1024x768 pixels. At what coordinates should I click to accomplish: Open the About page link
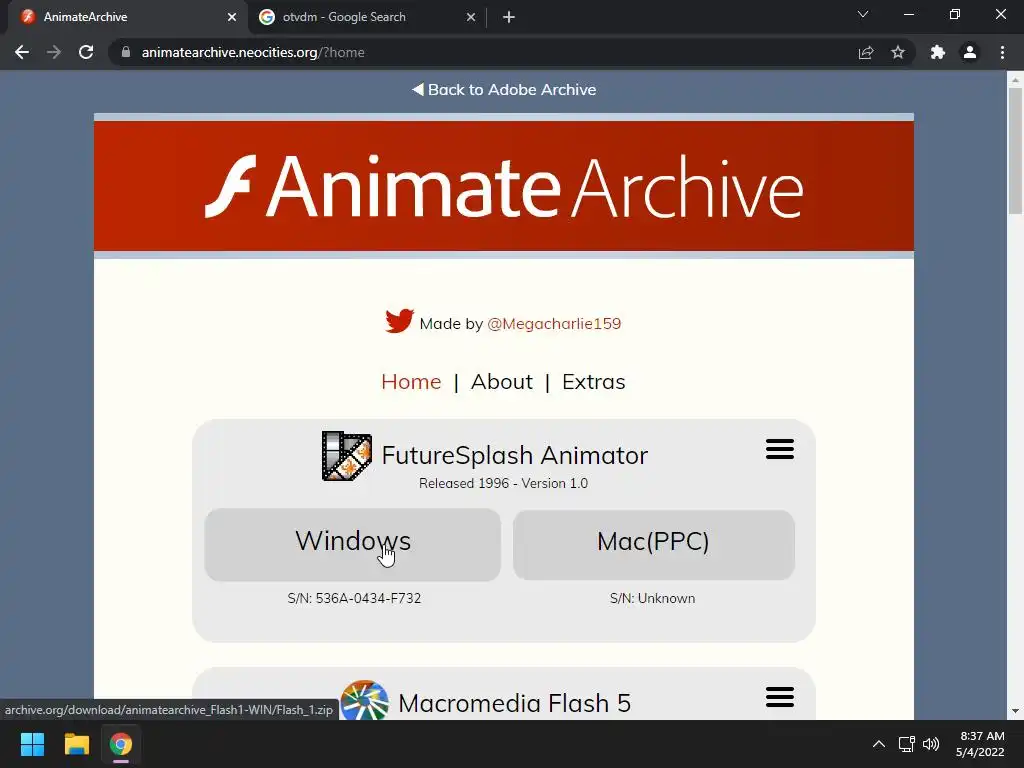[502, 381]
